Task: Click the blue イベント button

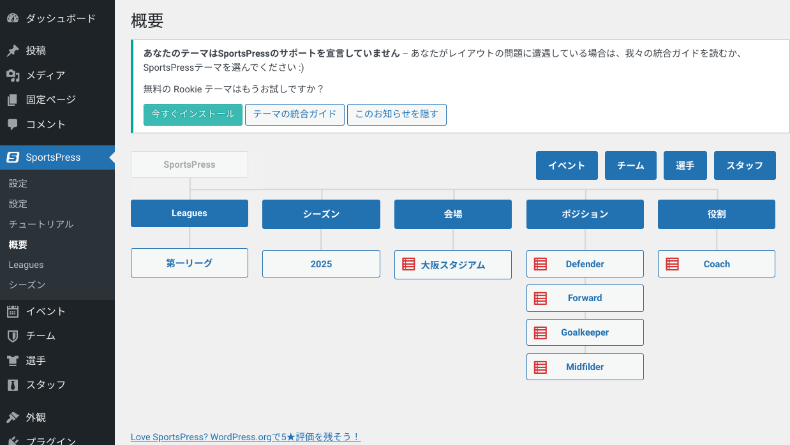Action: 567,165
